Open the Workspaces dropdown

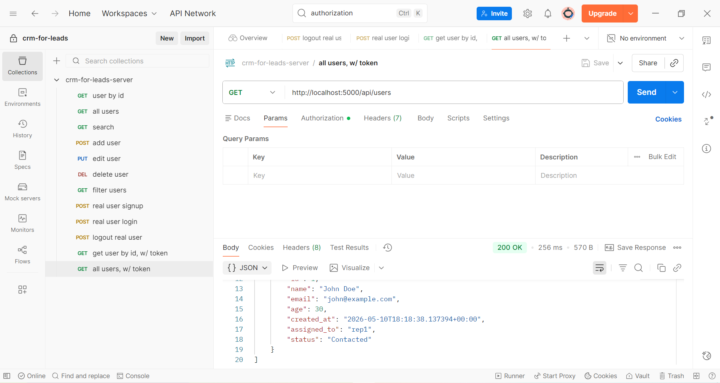pos(129,13)
